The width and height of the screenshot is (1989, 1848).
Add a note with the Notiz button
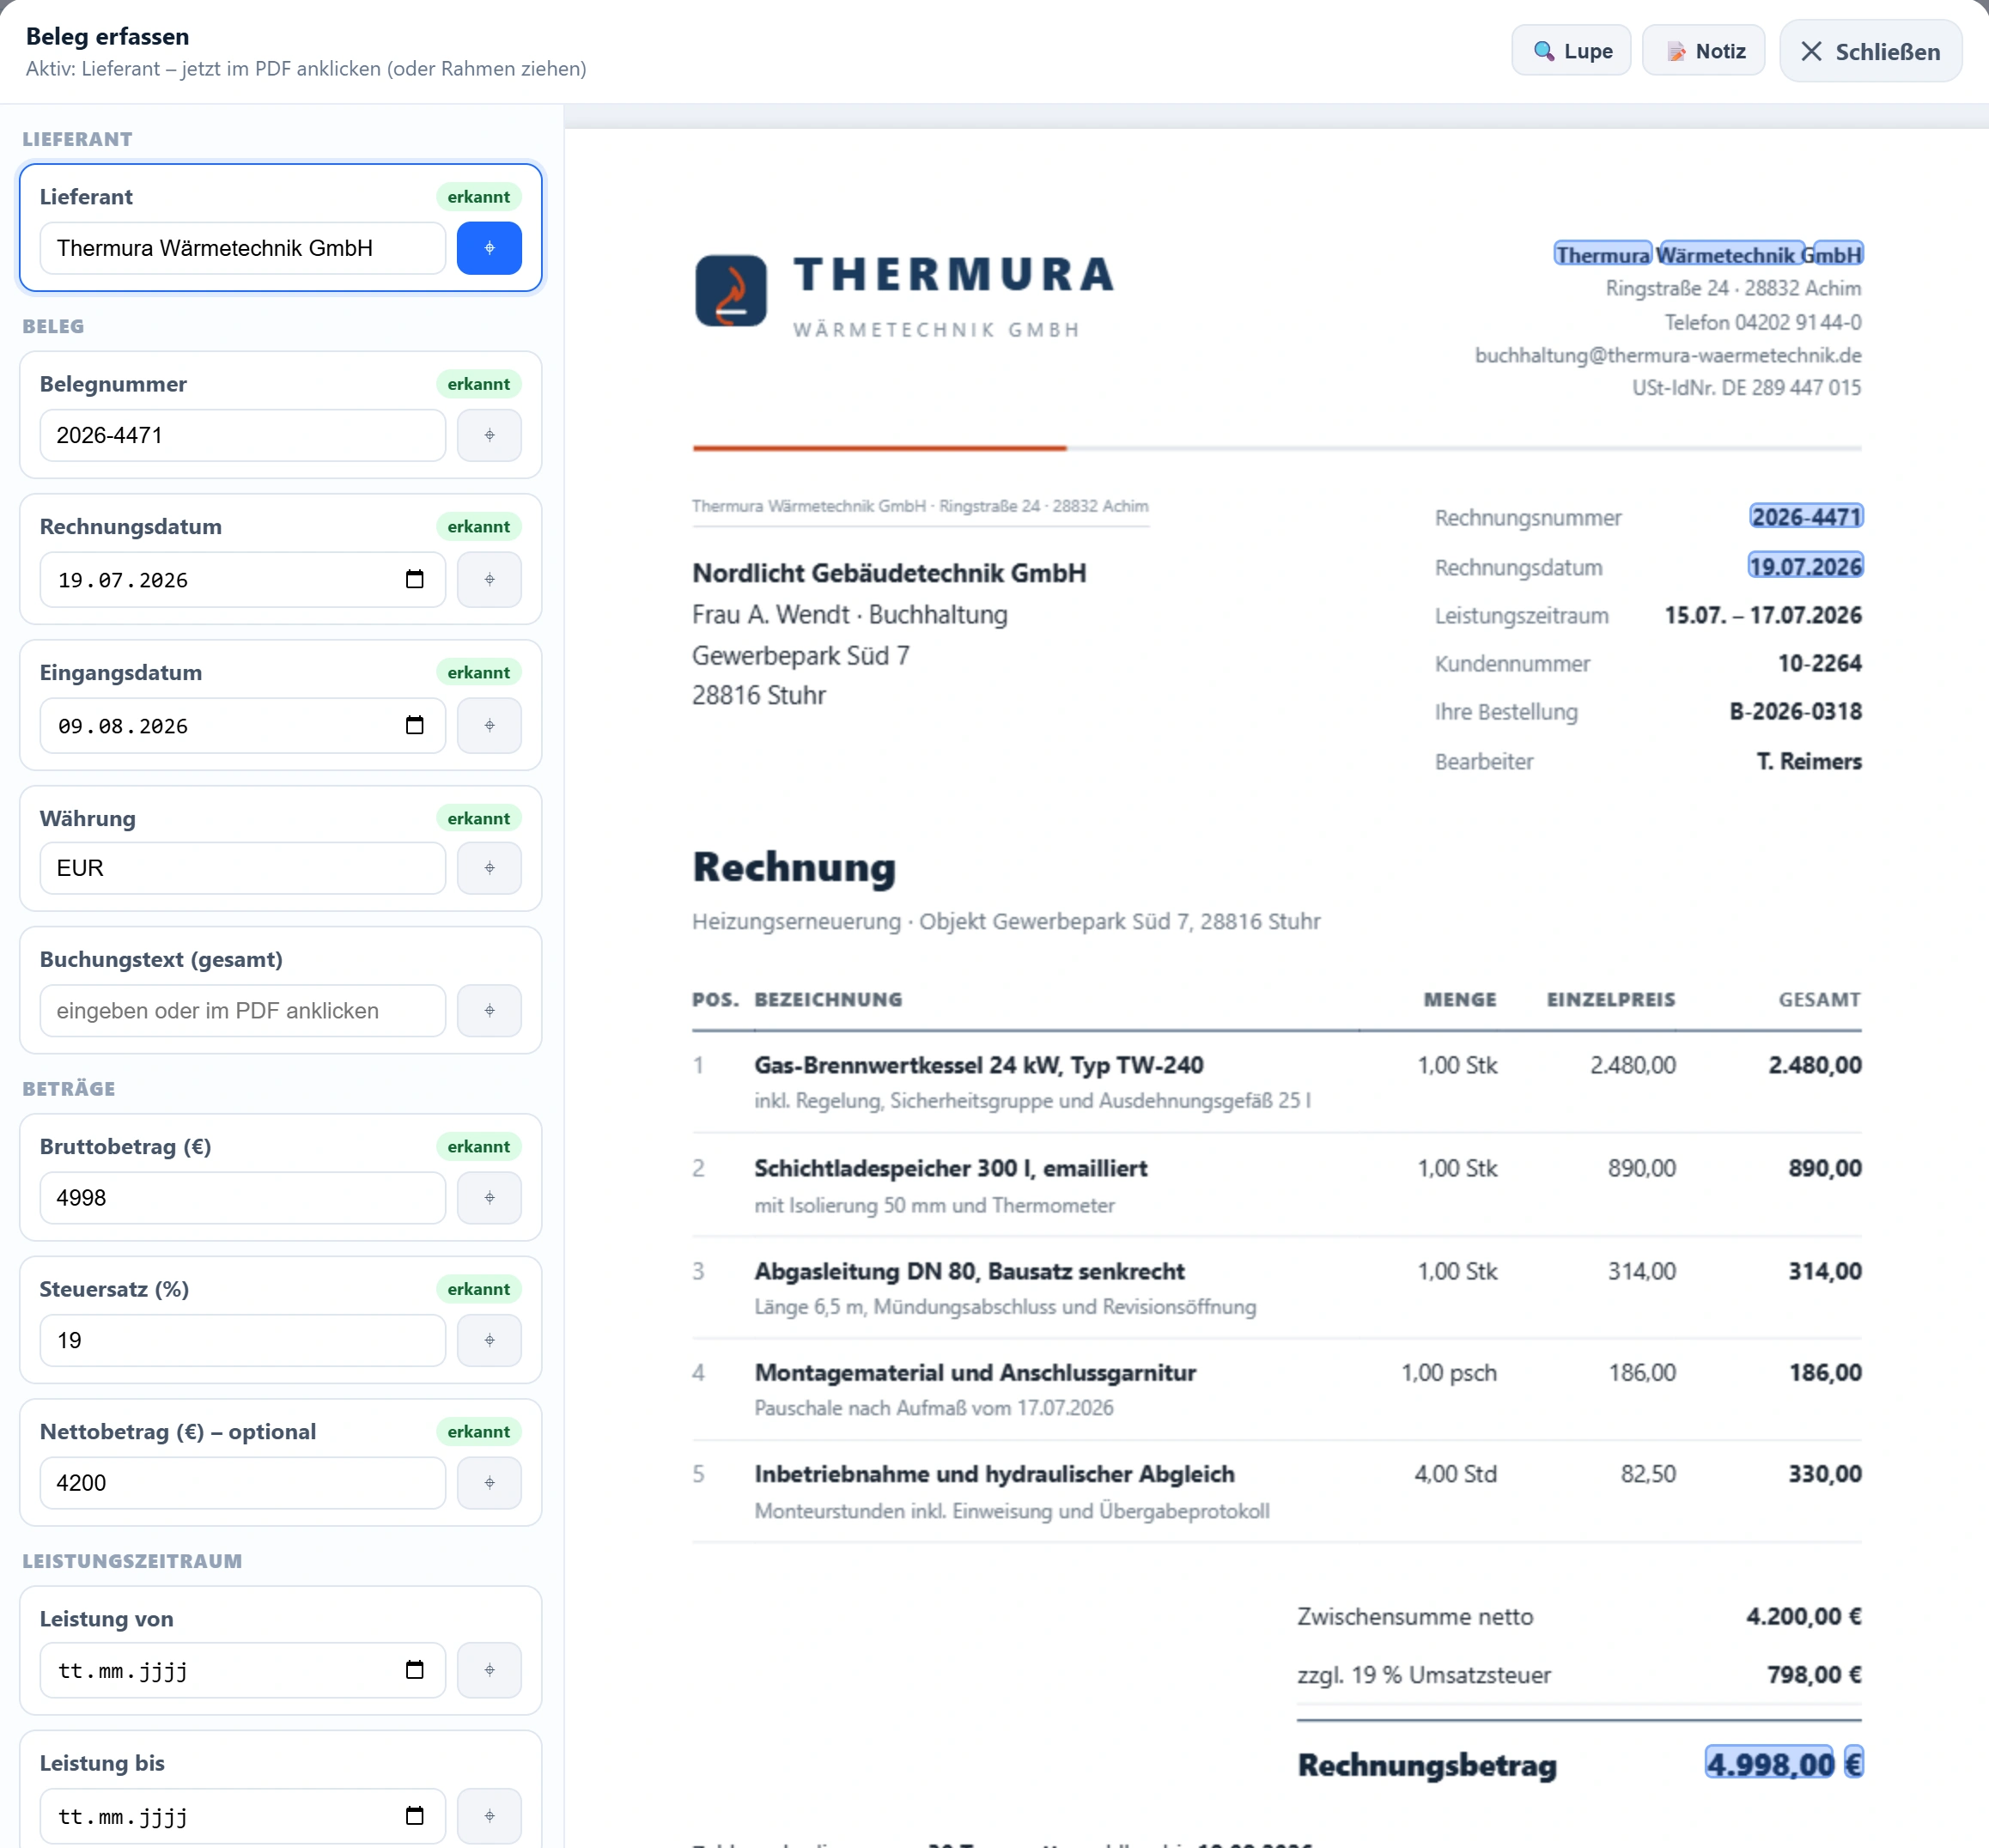(x=1704, y=51)
